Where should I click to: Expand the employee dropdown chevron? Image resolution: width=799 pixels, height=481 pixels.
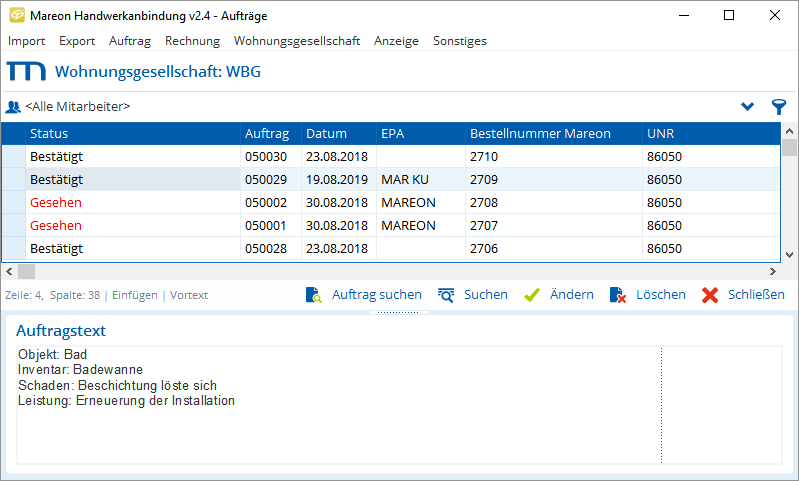click(x=747, y=106)
